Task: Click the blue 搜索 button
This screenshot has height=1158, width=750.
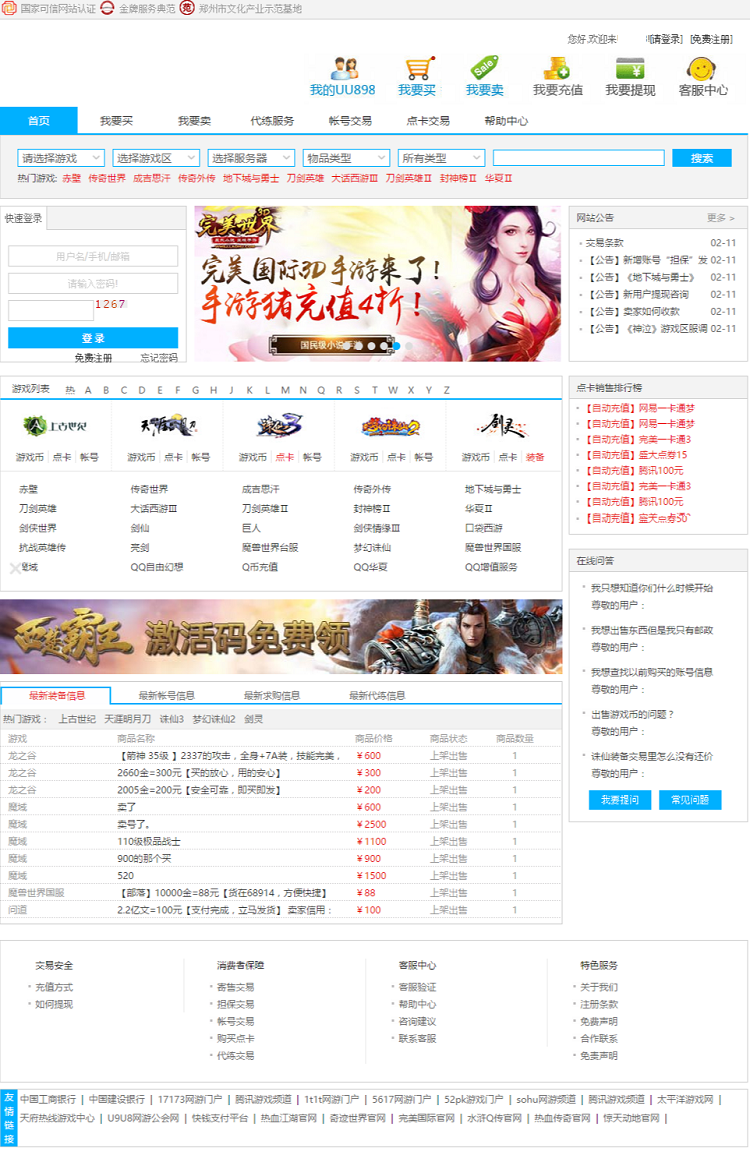Action: pos(701,158)
